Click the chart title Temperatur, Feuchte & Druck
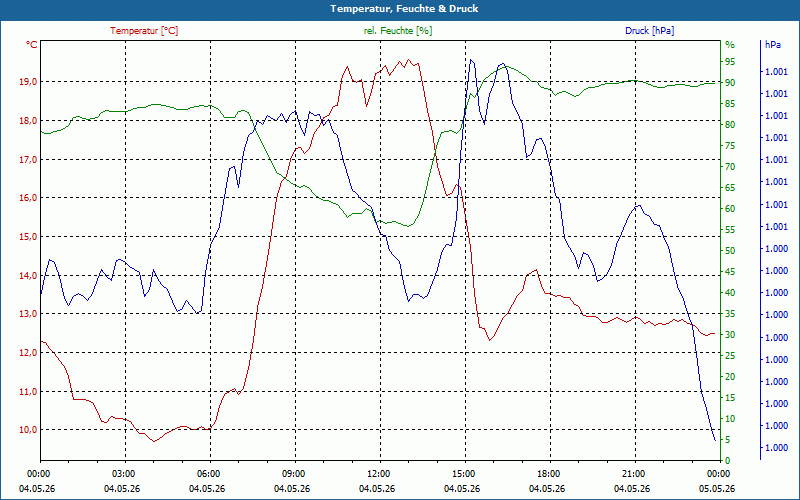 (404, 9)
